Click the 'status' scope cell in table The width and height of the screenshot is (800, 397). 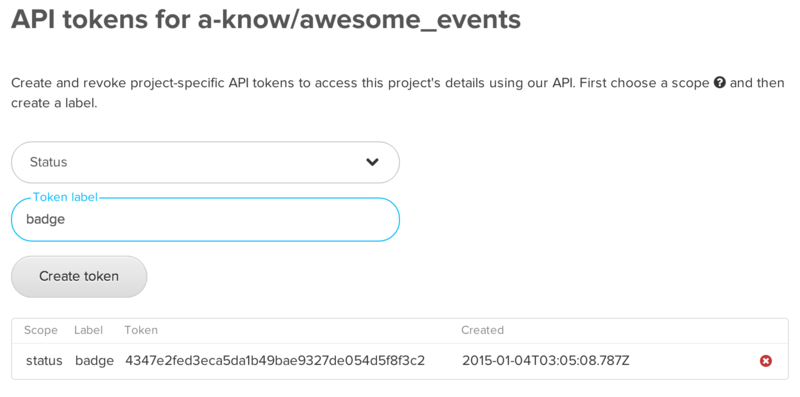(44, 361)
